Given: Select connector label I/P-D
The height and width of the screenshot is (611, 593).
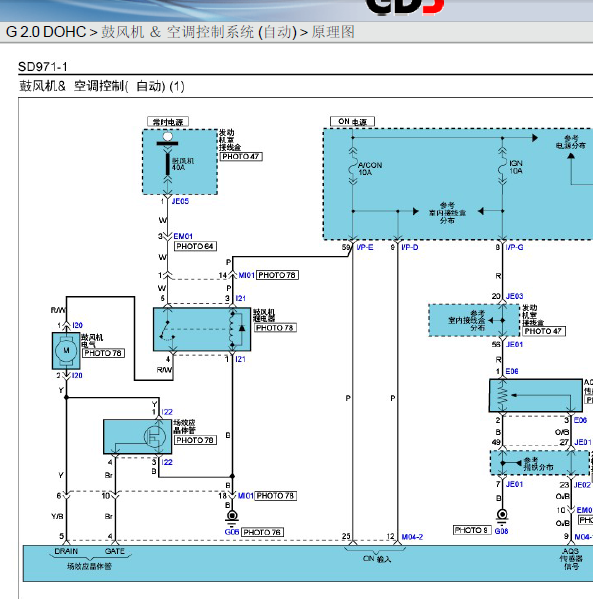Looking at the screenshot, I should tap(410, 247).
